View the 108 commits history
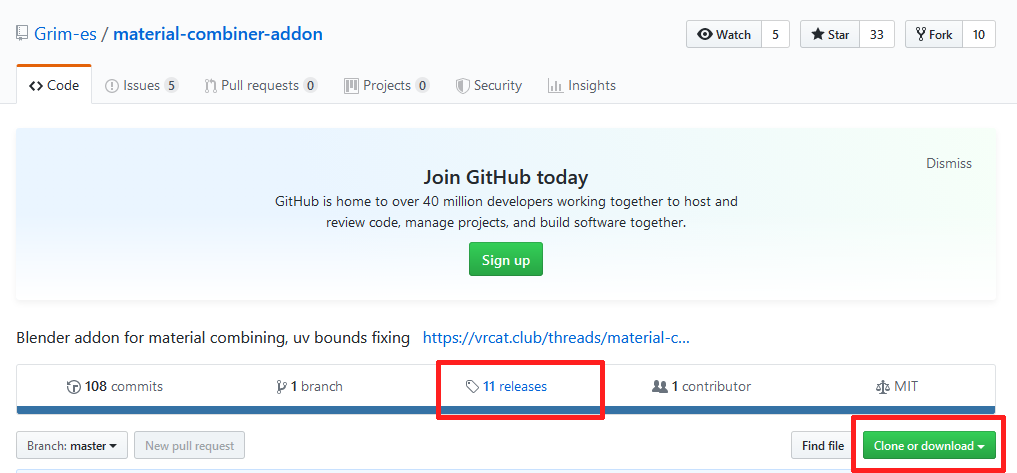1017x473 pixels. (x=115, y=386)
